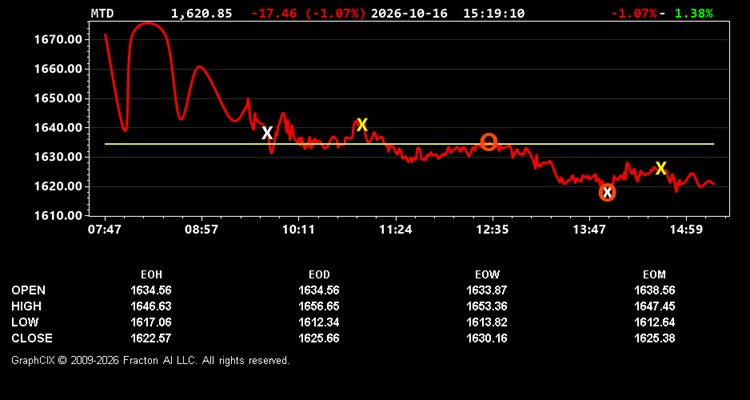Click the EOM column header
Viewport: 750px width, 400px height.
point(654,275)
